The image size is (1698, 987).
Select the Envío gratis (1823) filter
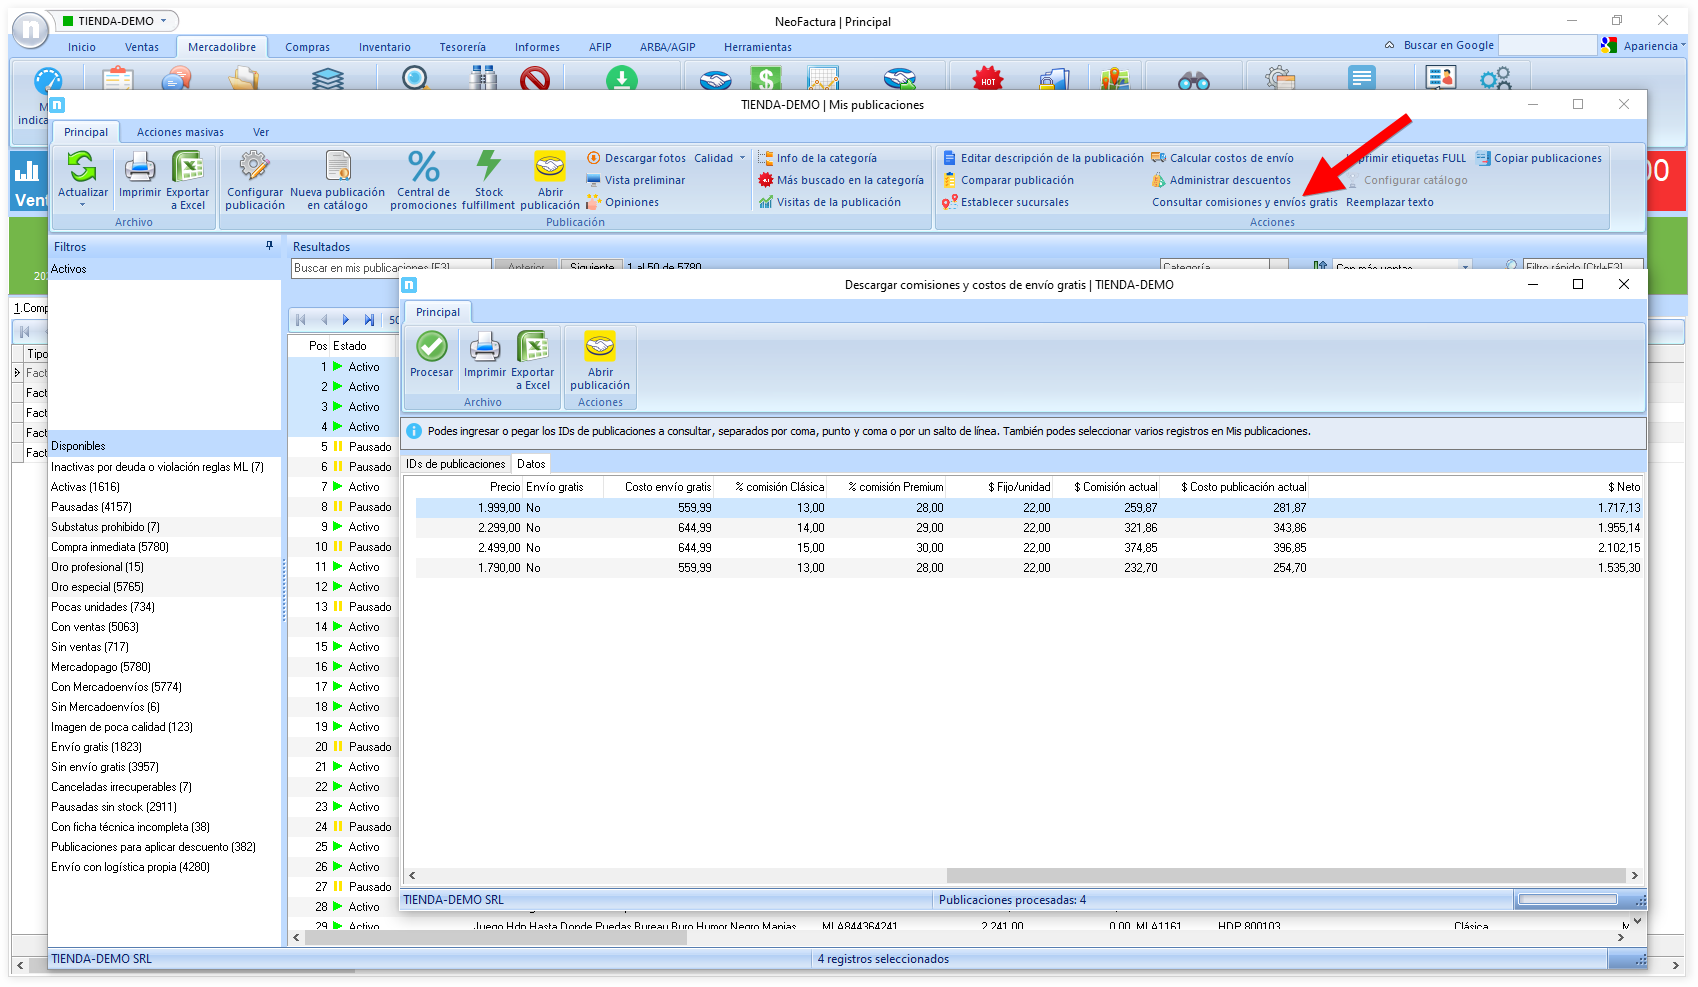coord(97,747)
